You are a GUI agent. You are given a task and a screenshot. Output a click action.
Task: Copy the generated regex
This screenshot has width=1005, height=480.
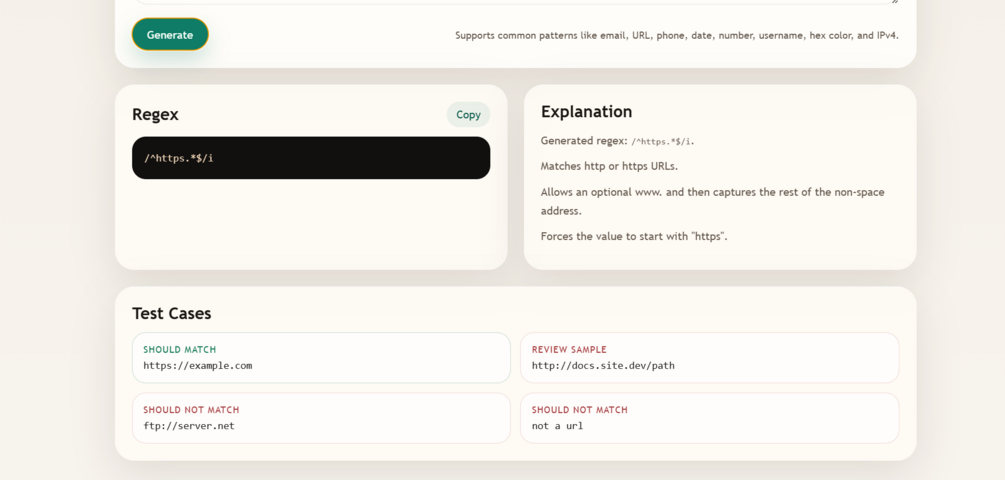point(468,115)
